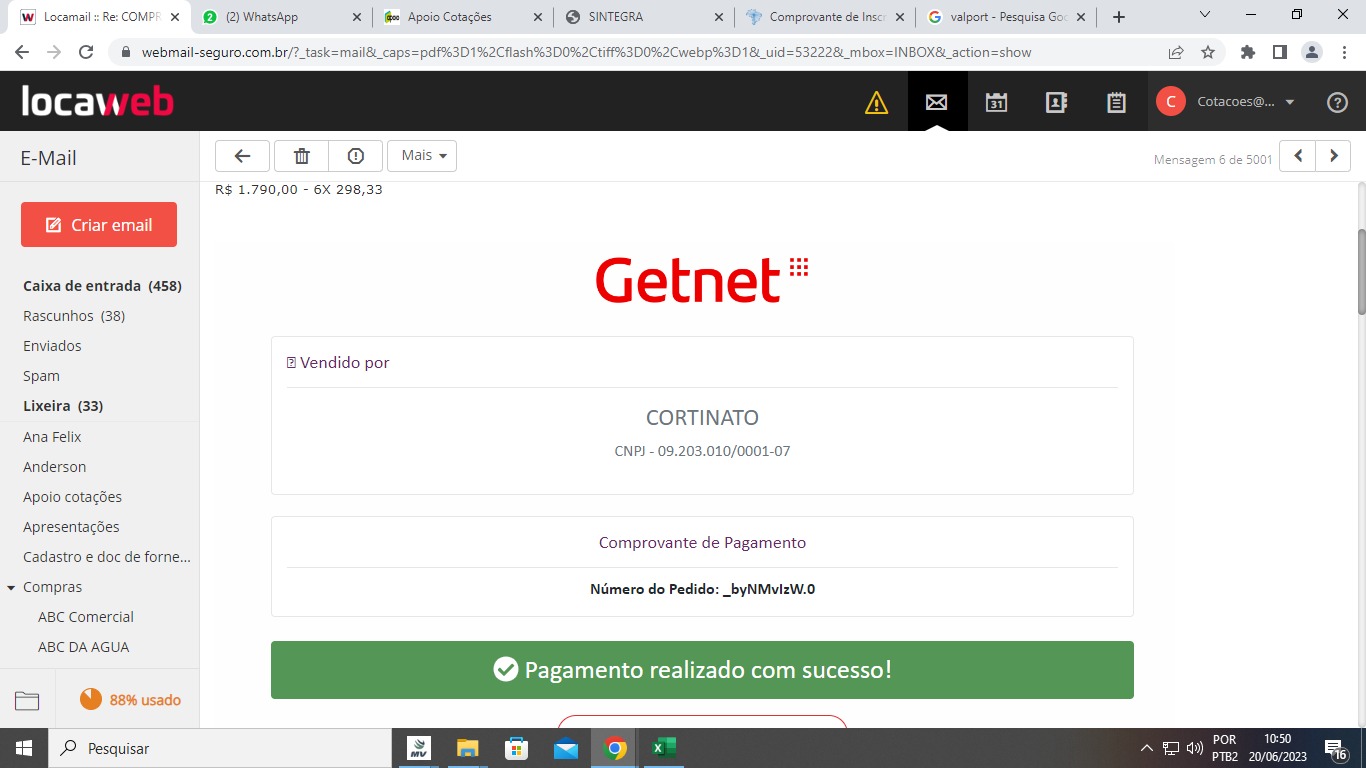Open the calendar icon in header

pyautogui.click(x=996, y=102)
